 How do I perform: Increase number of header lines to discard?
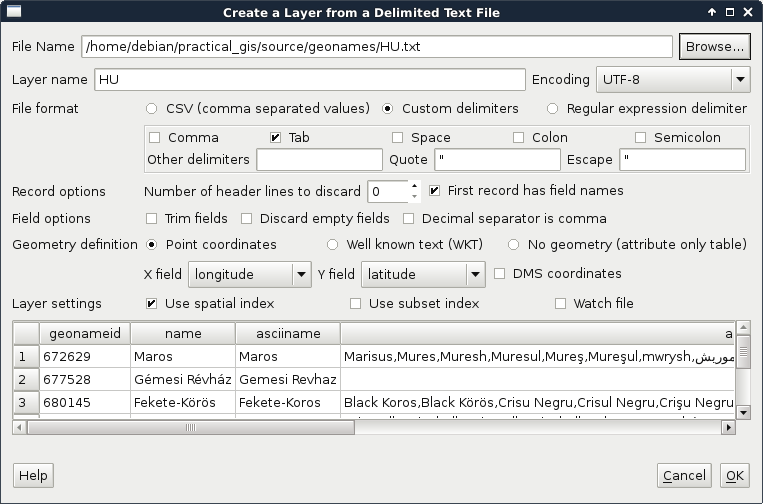pos(414,185)
